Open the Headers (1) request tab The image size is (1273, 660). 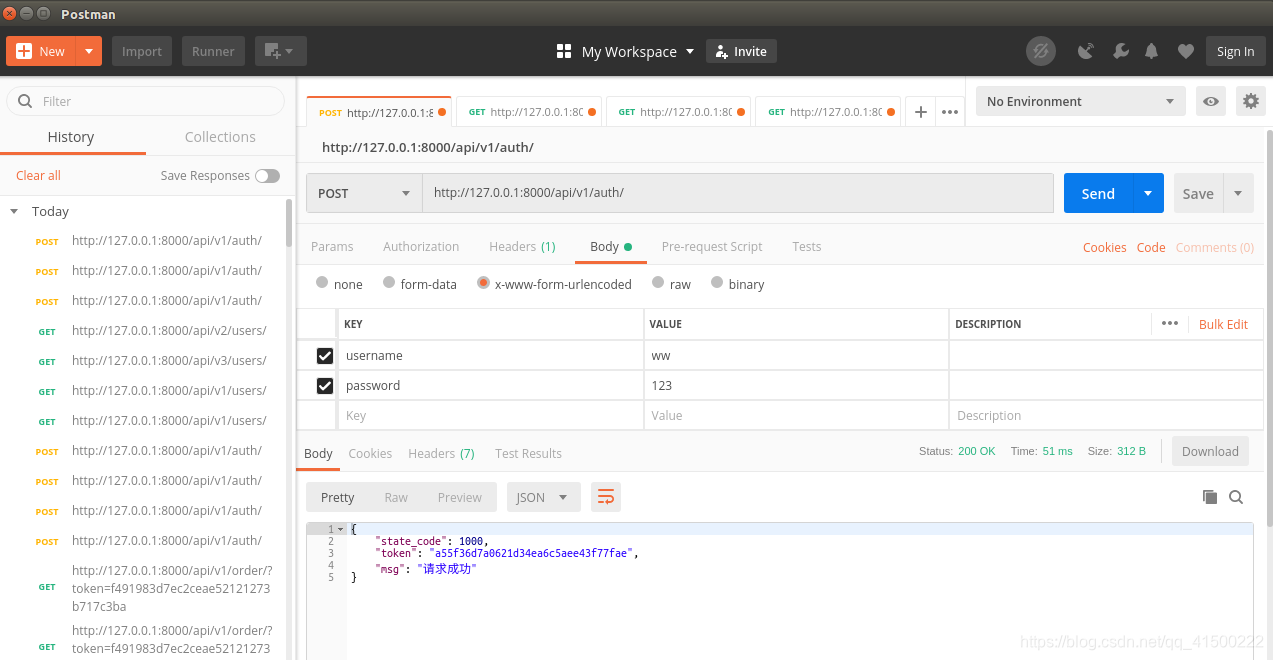point(522,246)
